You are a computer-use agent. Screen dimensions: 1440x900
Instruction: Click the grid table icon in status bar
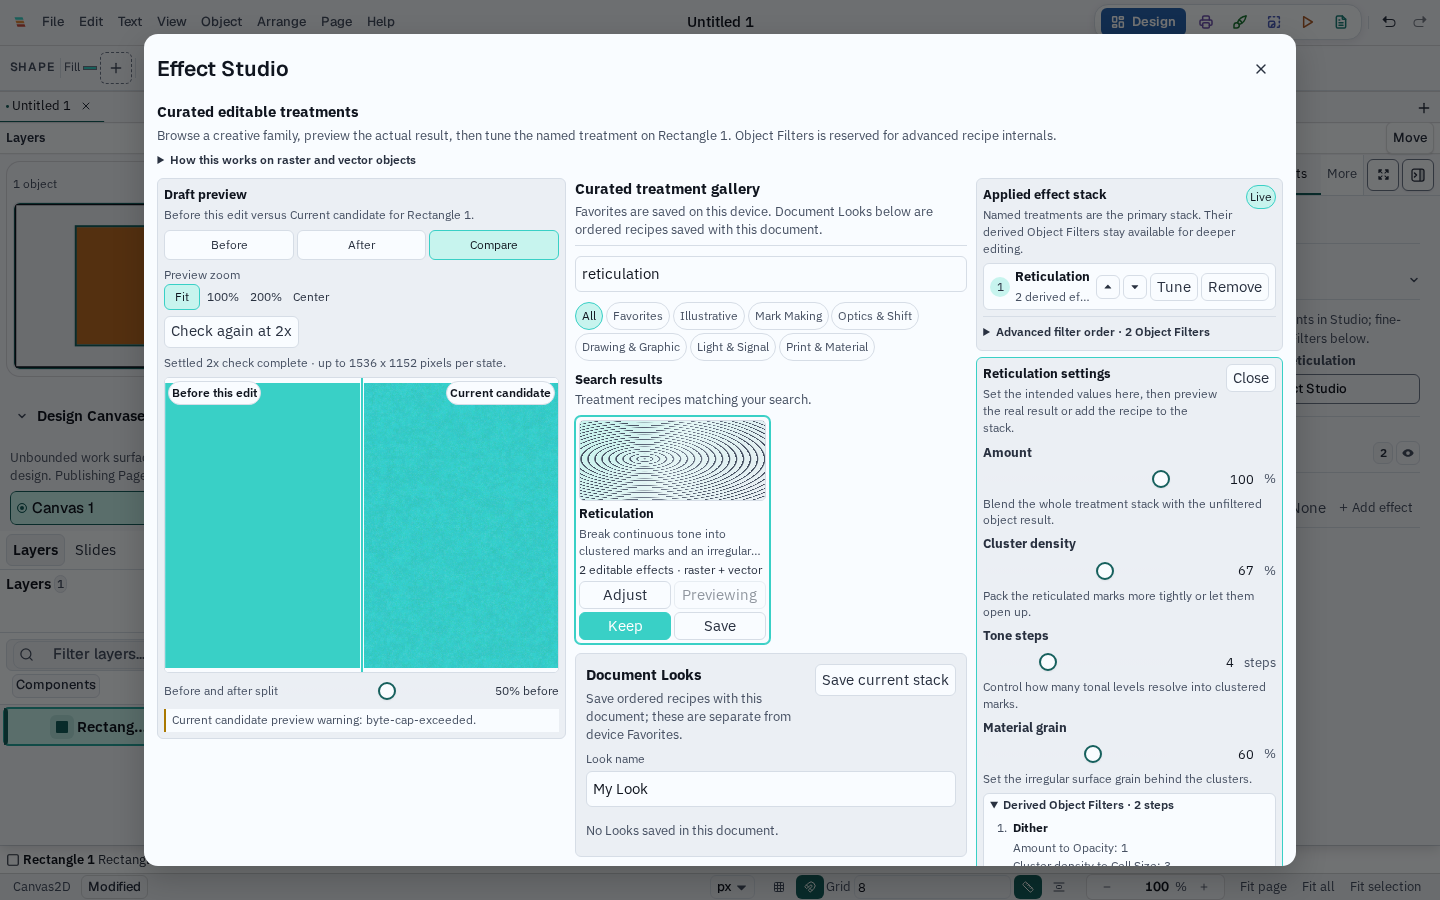tap(779, 887)
